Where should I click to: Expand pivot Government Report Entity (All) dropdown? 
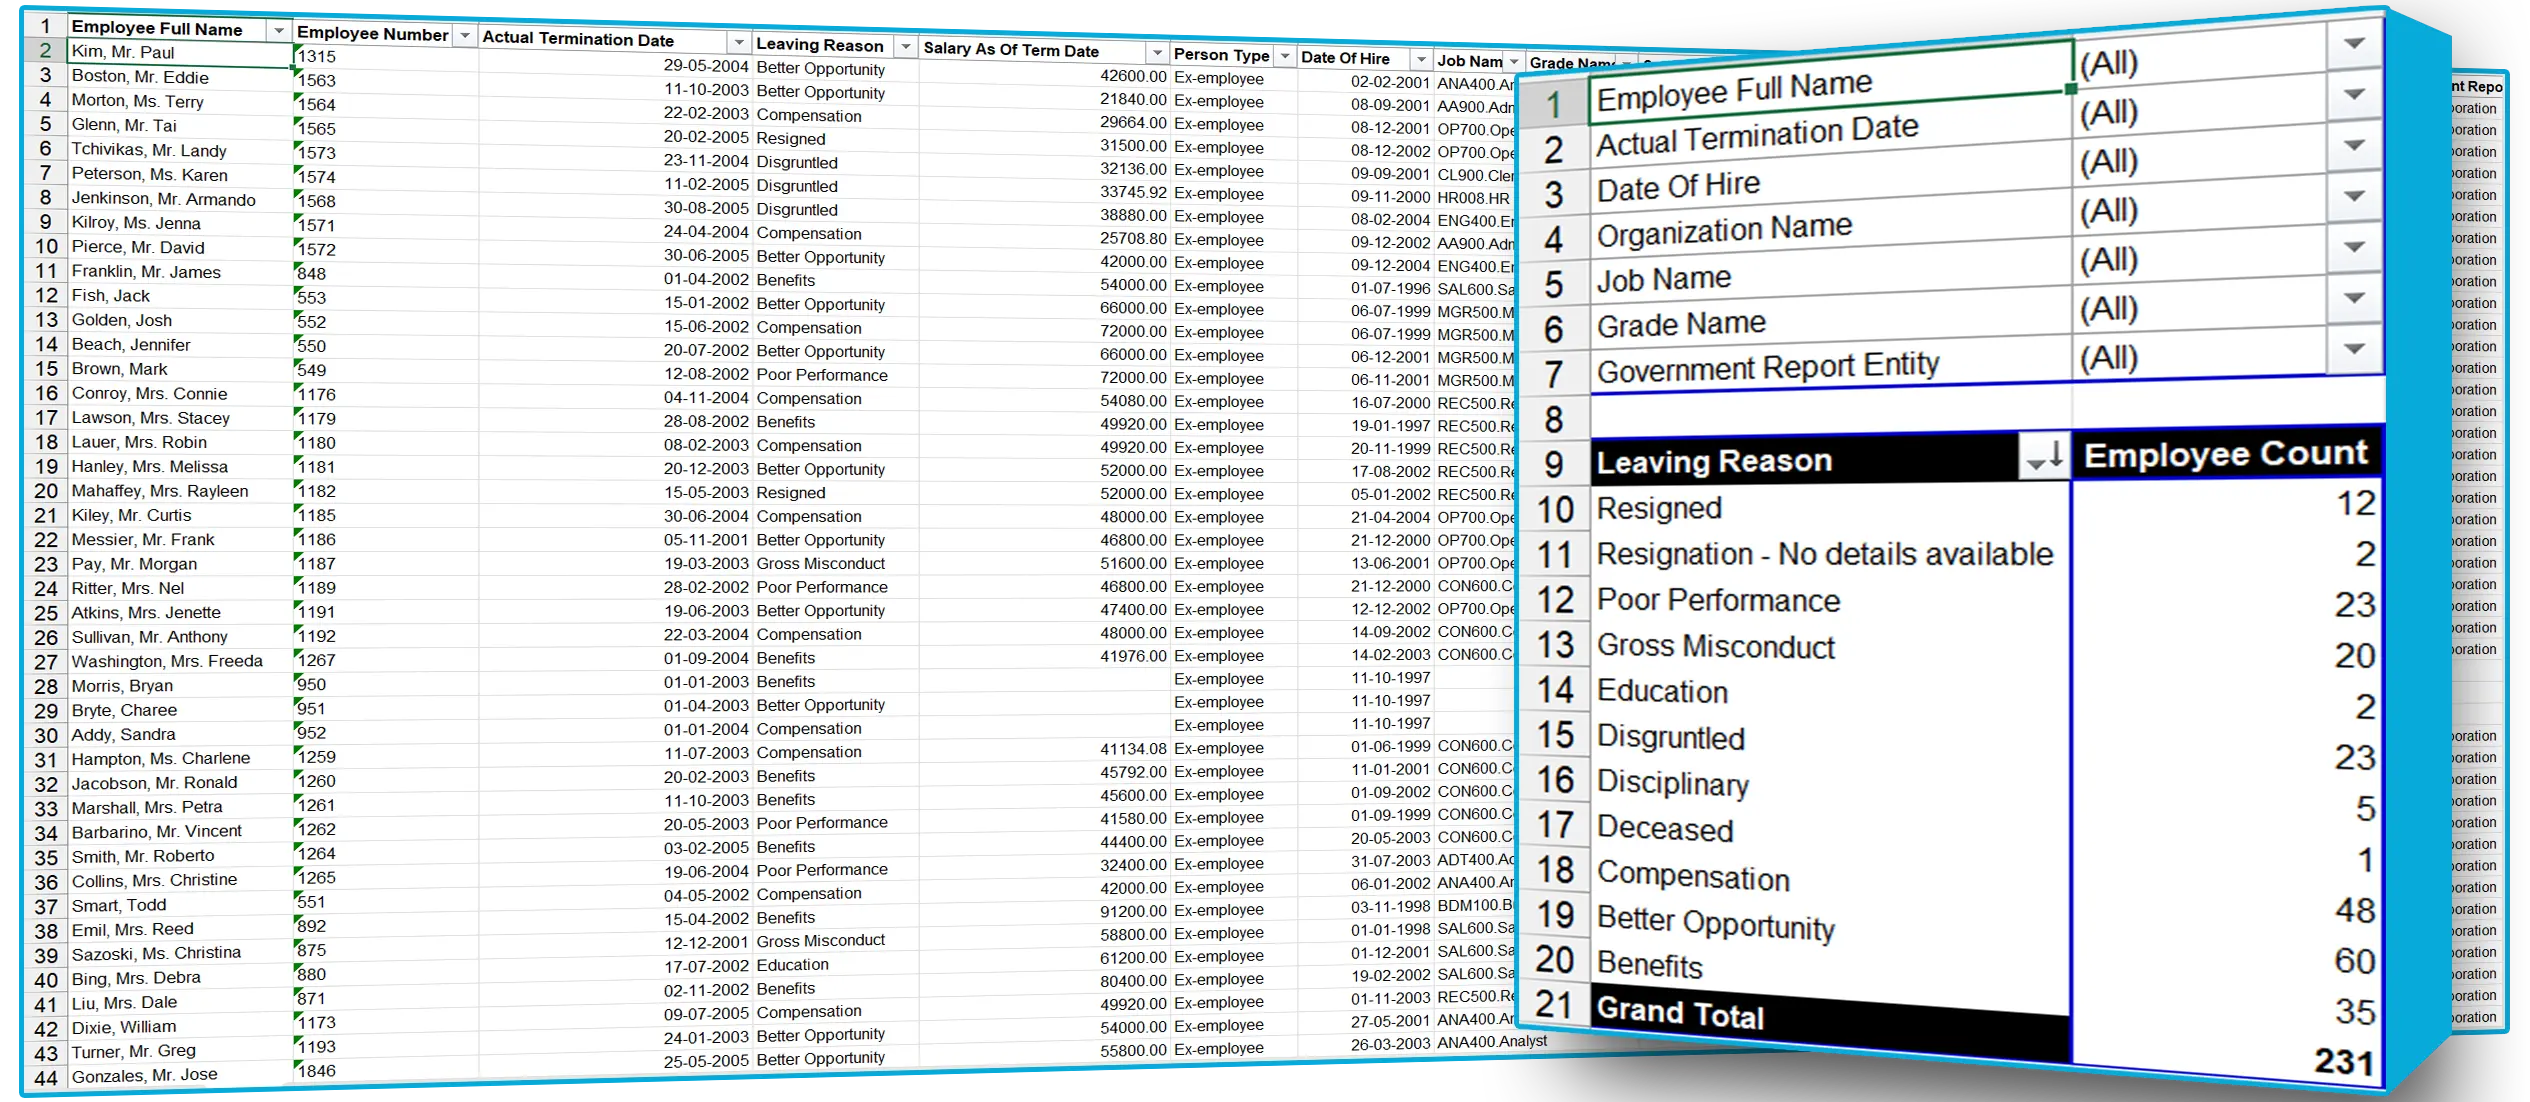tap(2353, 349)
